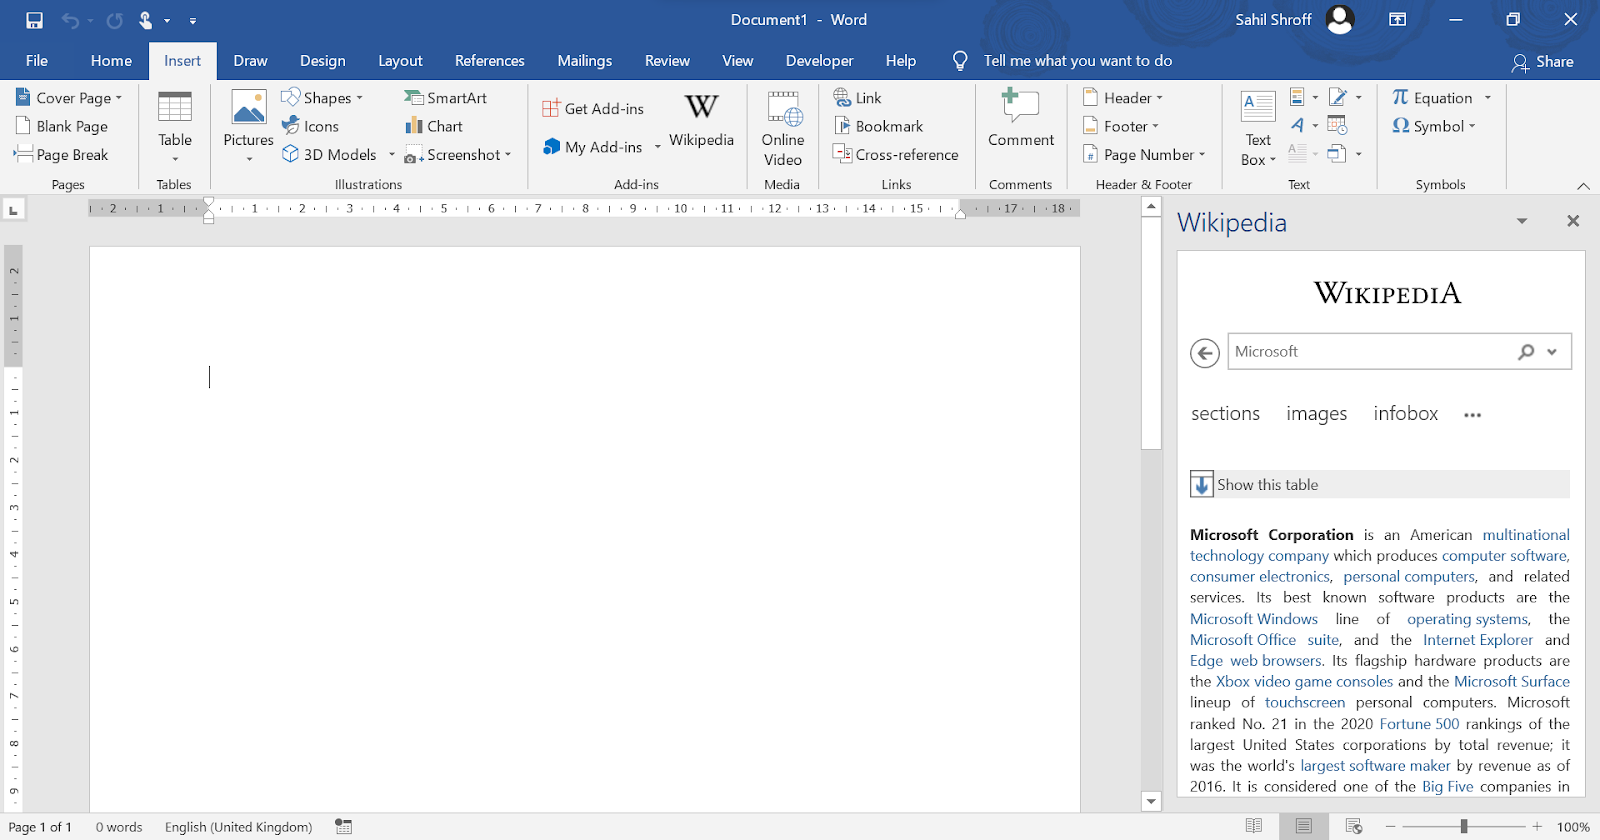
Task: Insert a Chart
Action: tap(434, 126)
